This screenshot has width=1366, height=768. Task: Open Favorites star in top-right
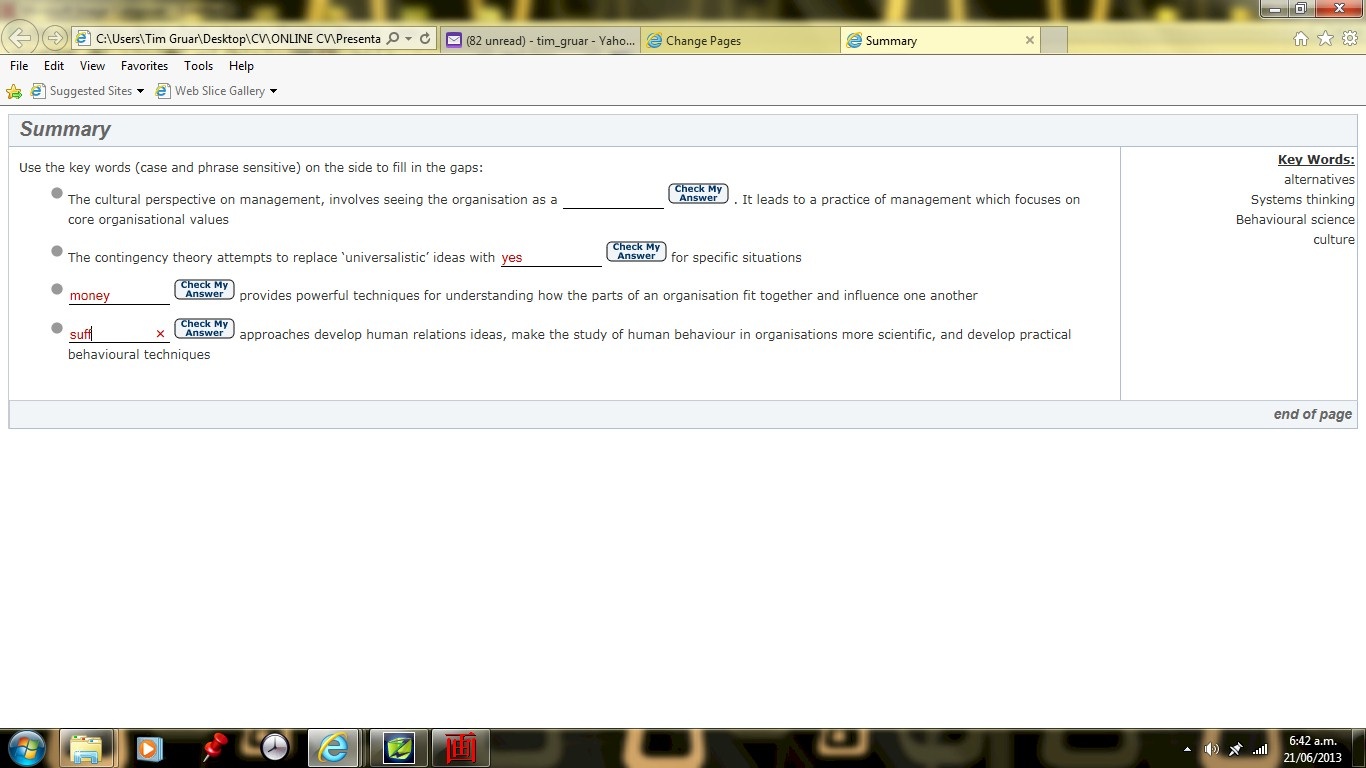click(x=1325, y=39)
